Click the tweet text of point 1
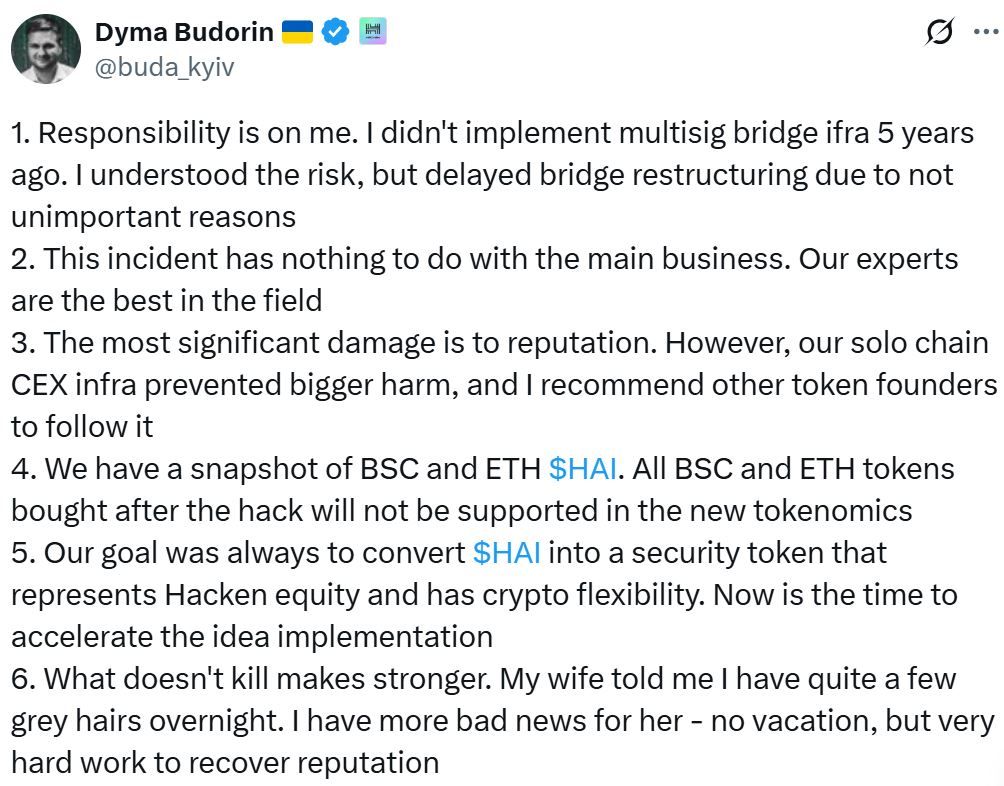The image size is (1004, 786). pyautogui.click(x=400, y=131)
